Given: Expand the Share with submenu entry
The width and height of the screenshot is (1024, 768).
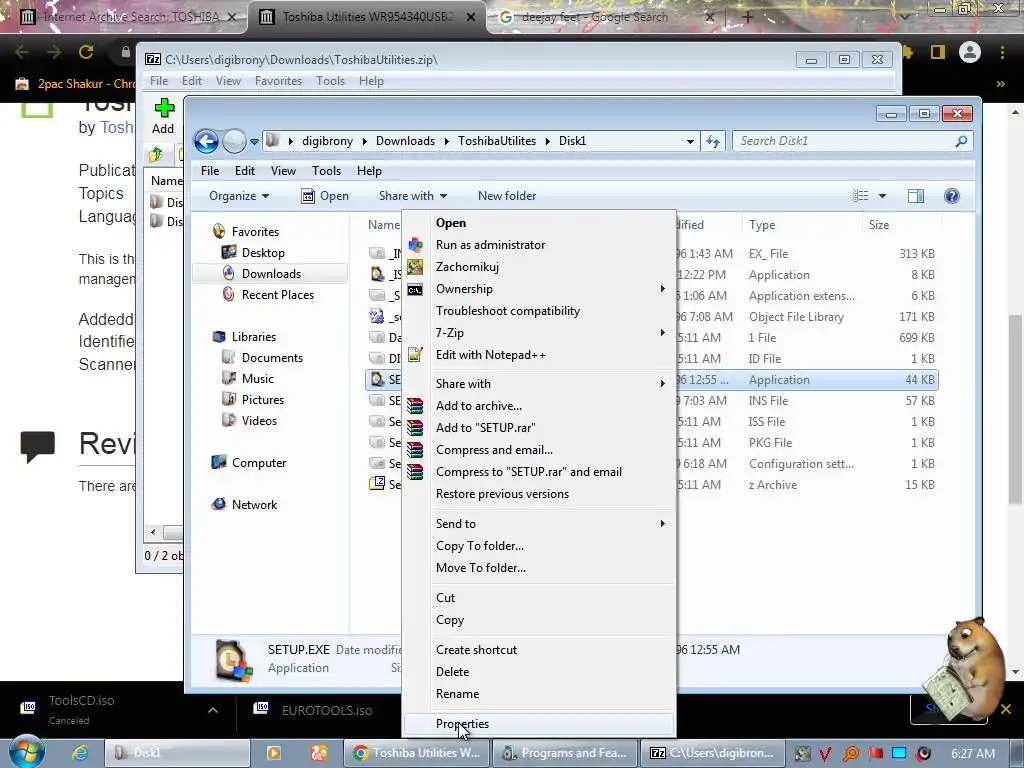Looking at the screenshot, I should pyautogui.click(x=539, y=383).
